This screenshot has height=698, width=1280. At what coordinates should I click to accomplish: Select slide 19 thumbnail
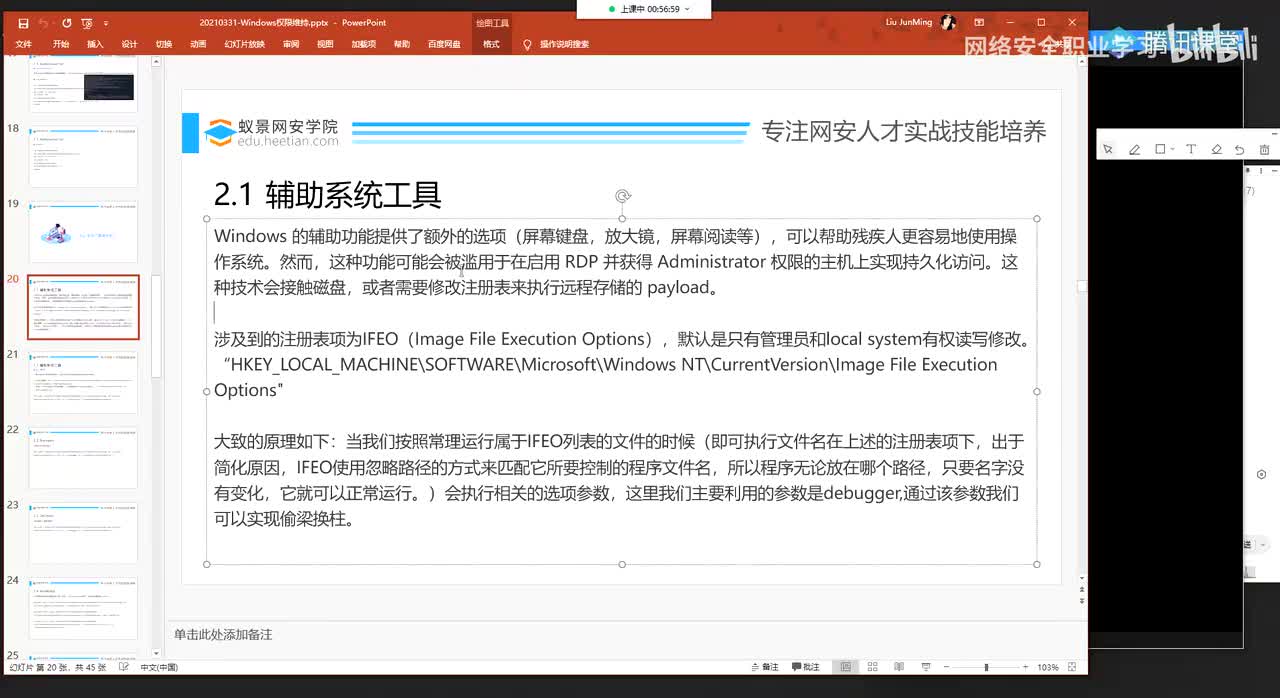pos(84,232)
